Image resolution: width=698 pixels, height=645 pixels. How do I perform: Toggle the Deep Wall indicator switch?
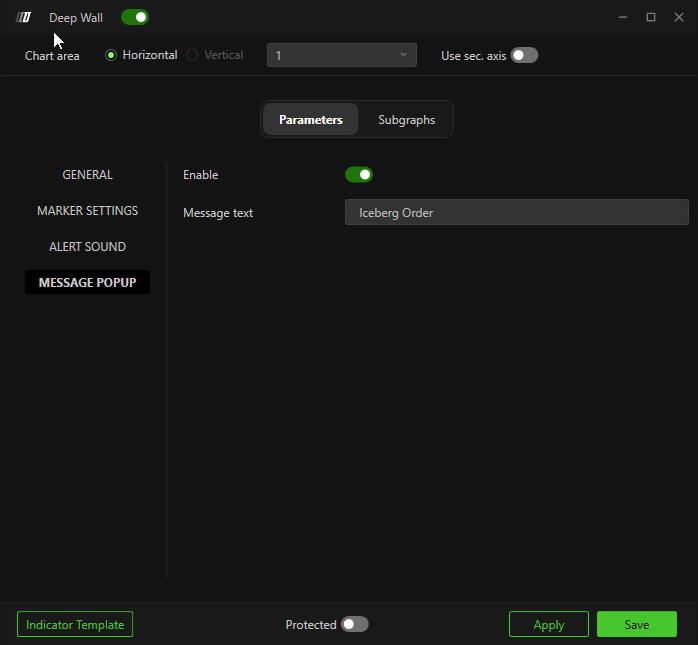135,17
